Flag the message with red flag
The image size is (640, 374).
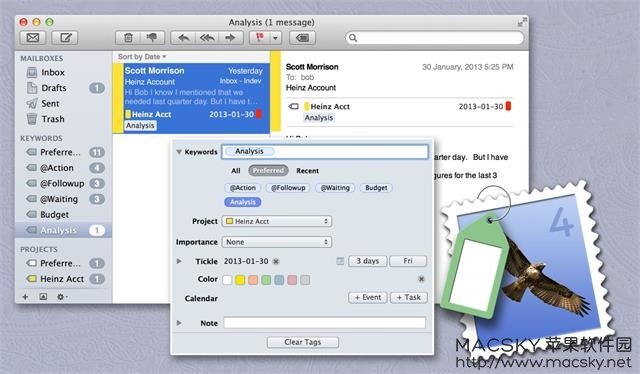coord(260,38)
